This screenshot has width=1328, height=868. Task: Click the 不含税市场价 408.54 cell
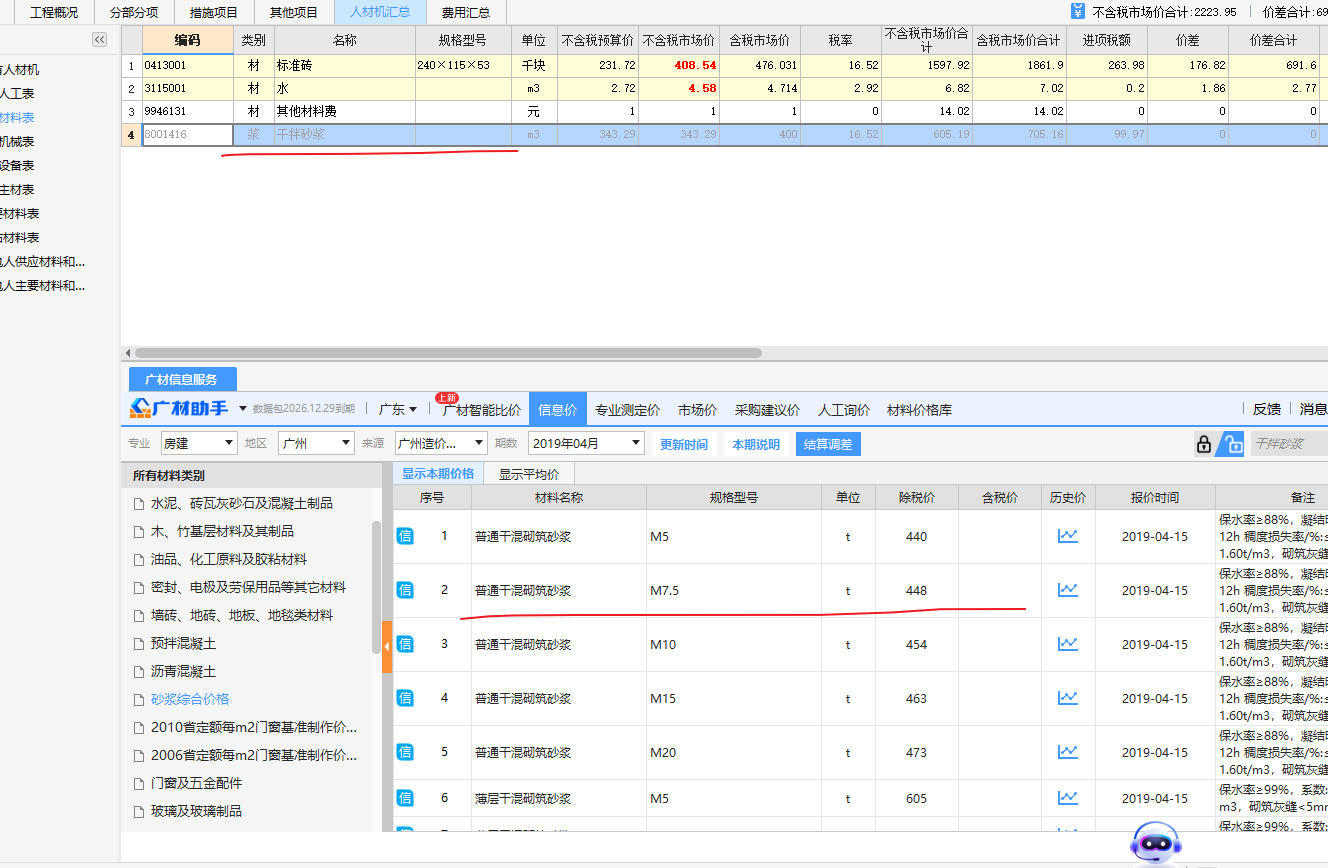pyautogui.click(x=679, y=65)
